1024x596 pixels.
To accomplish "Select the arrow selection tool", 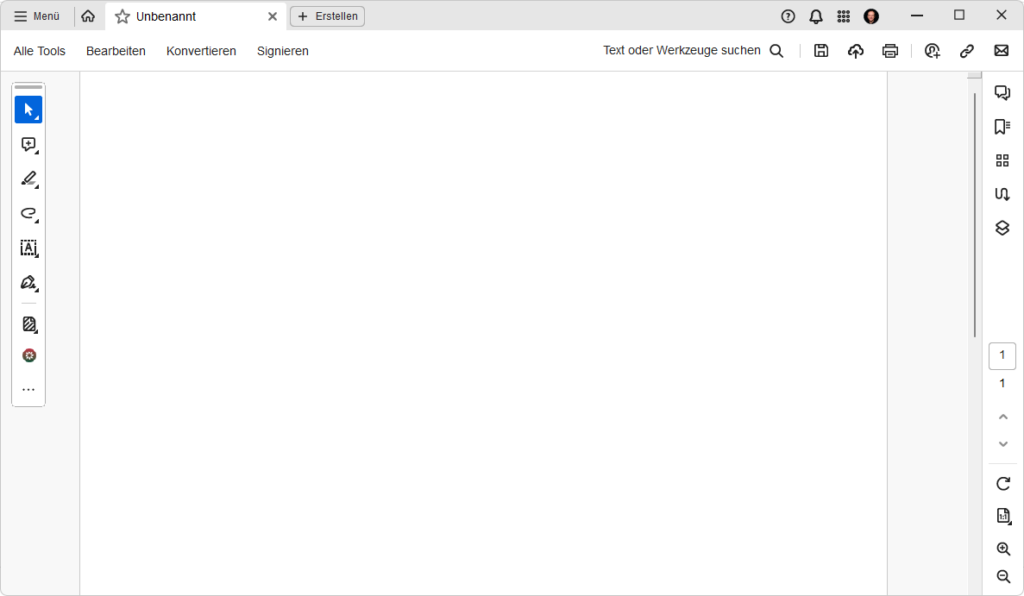I will (28, 109).
